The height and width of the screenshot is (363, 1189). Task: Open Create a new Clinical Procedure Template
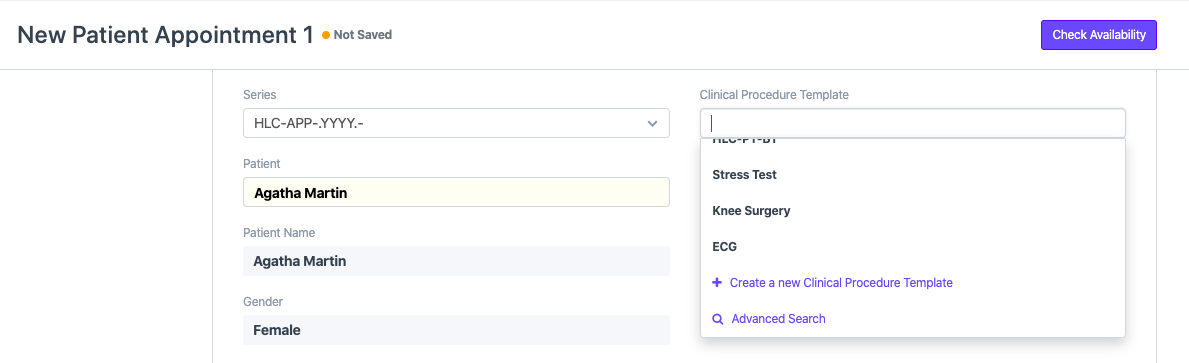tap(841, 283)
